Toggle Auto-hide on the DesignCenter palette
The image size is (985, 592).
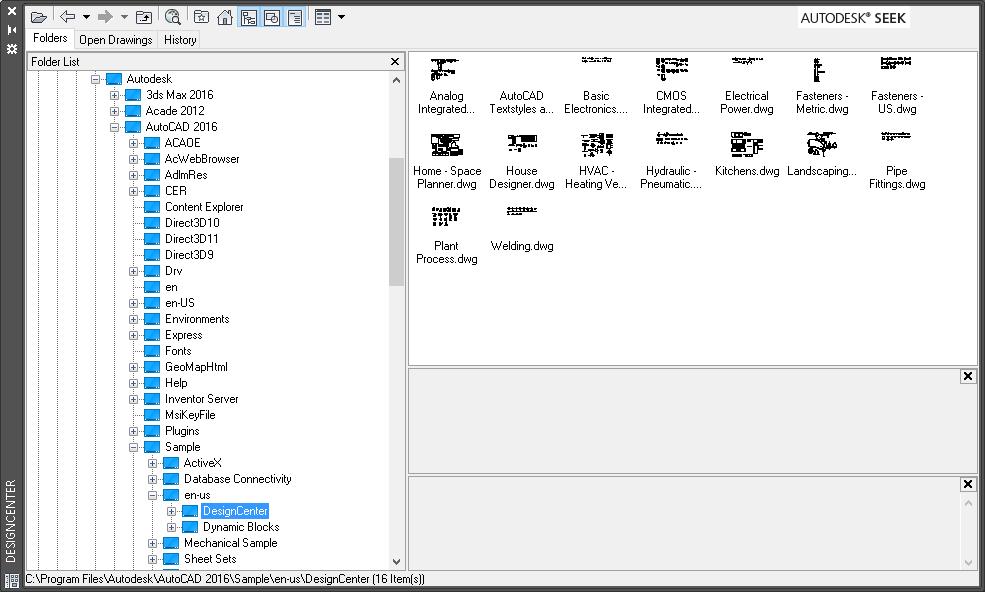(12, 30)
